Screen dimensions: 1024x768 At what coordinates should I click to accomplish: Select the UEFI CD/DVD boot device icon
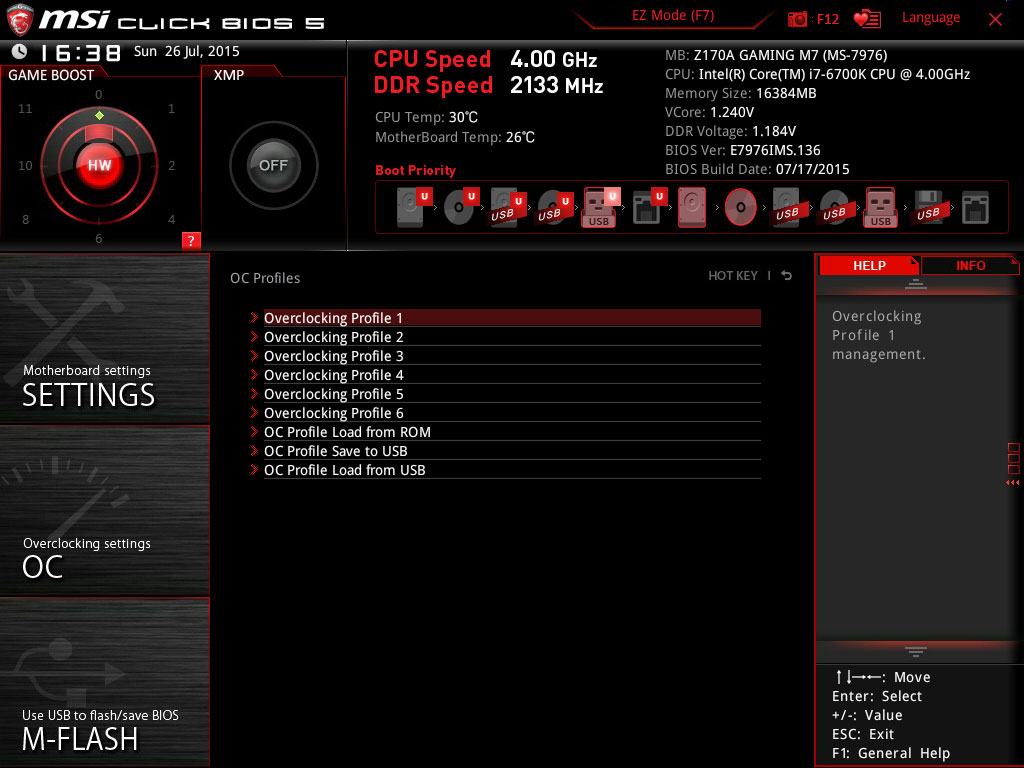pyautogui.click(x=461, y=207)
